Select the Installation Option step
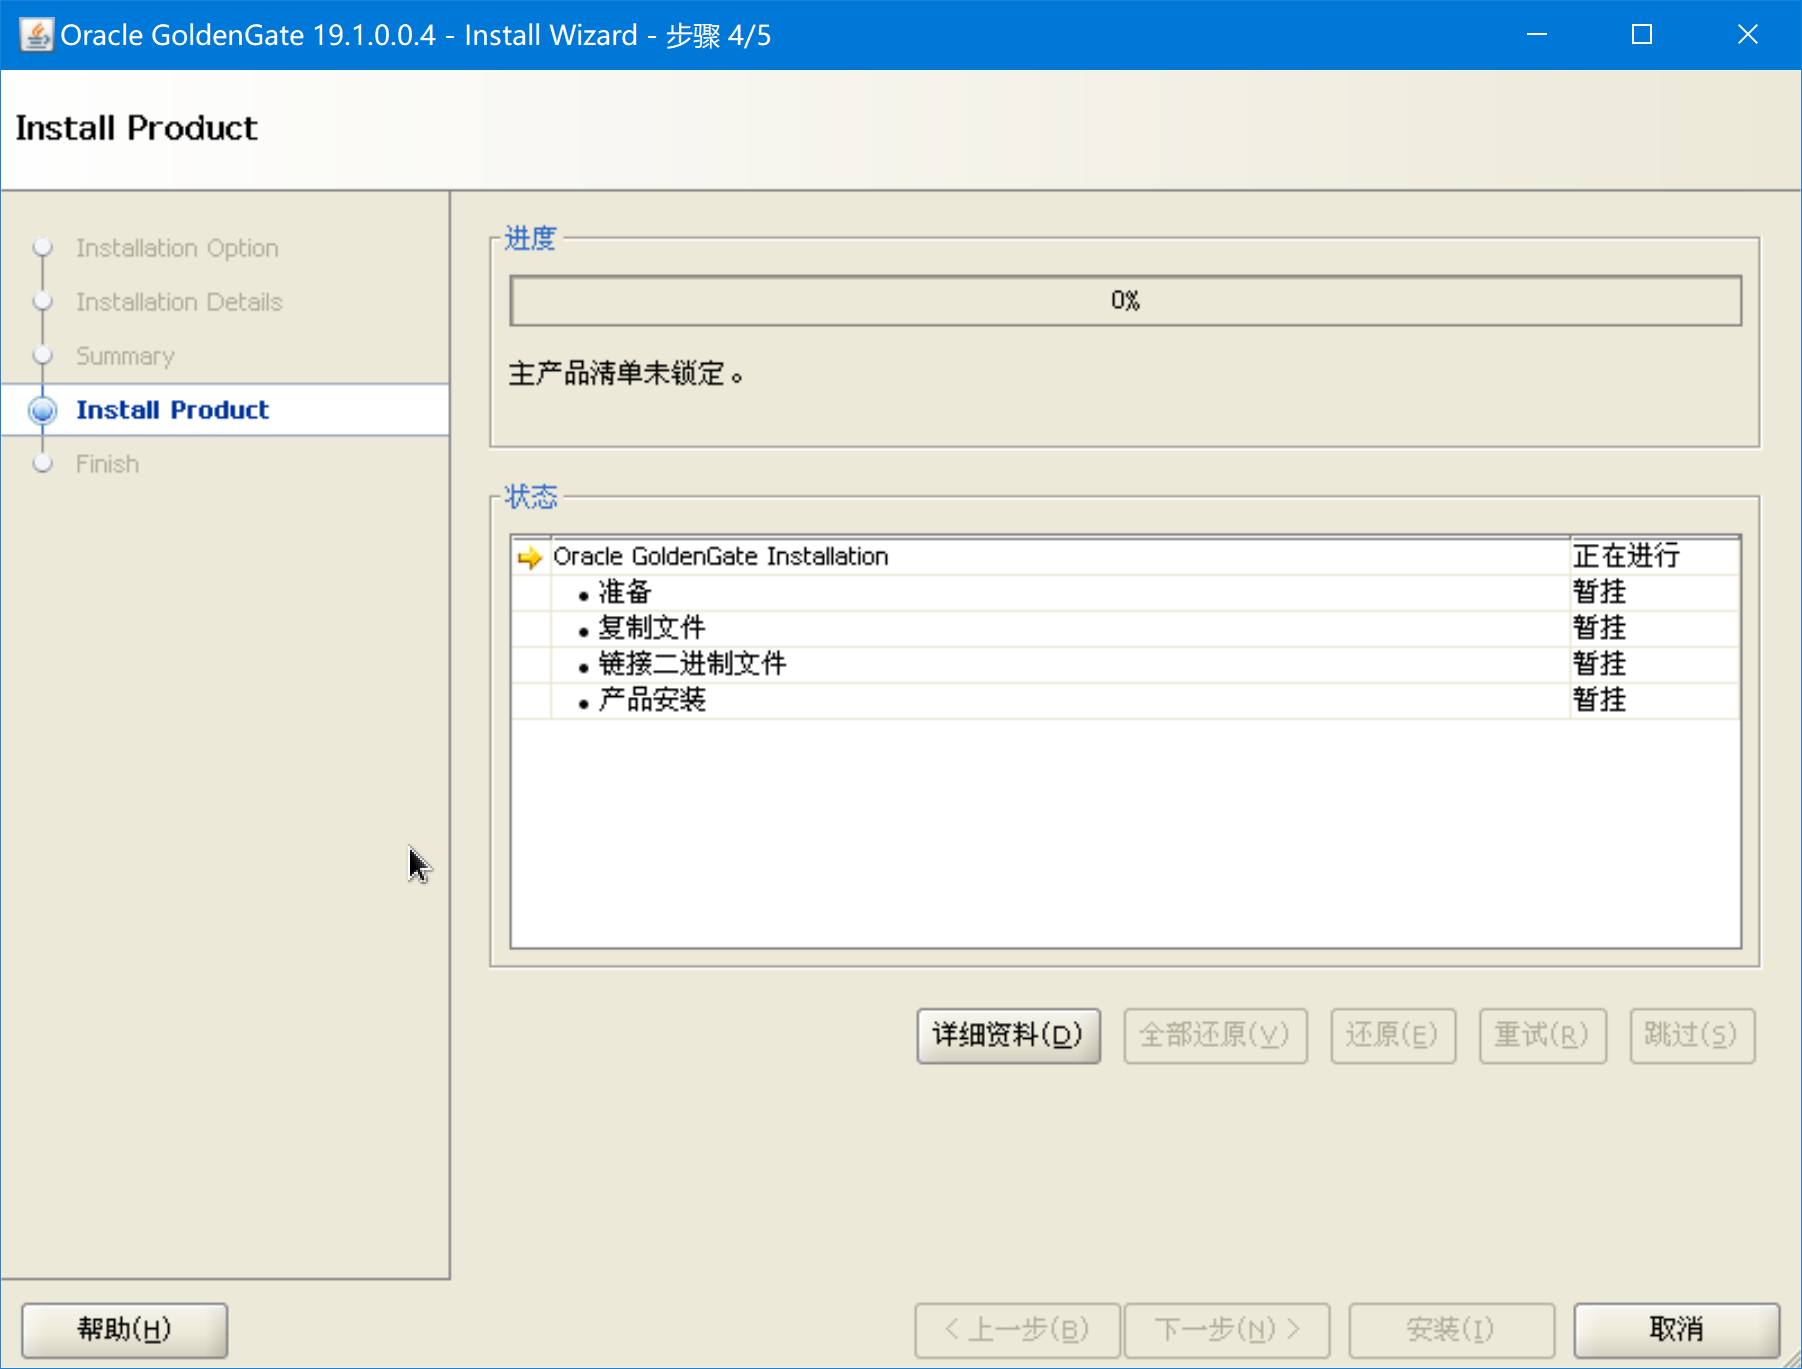Image resolution: width=1802 pixels, height=1369 pixels. coord(177,248)
